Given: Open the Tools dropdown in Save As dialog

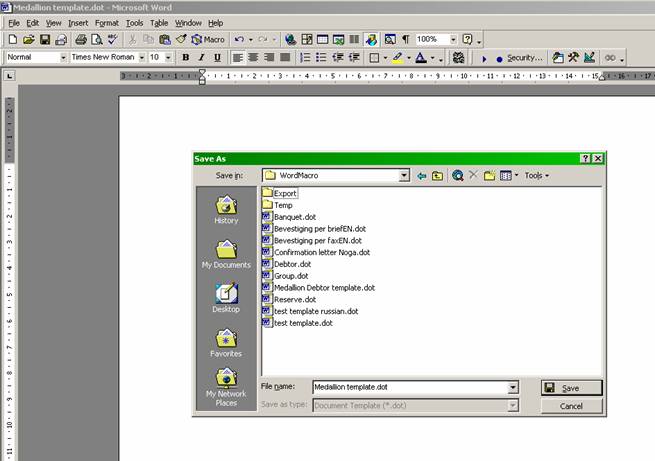Looking at the screenshot, I should click(537, 175).
